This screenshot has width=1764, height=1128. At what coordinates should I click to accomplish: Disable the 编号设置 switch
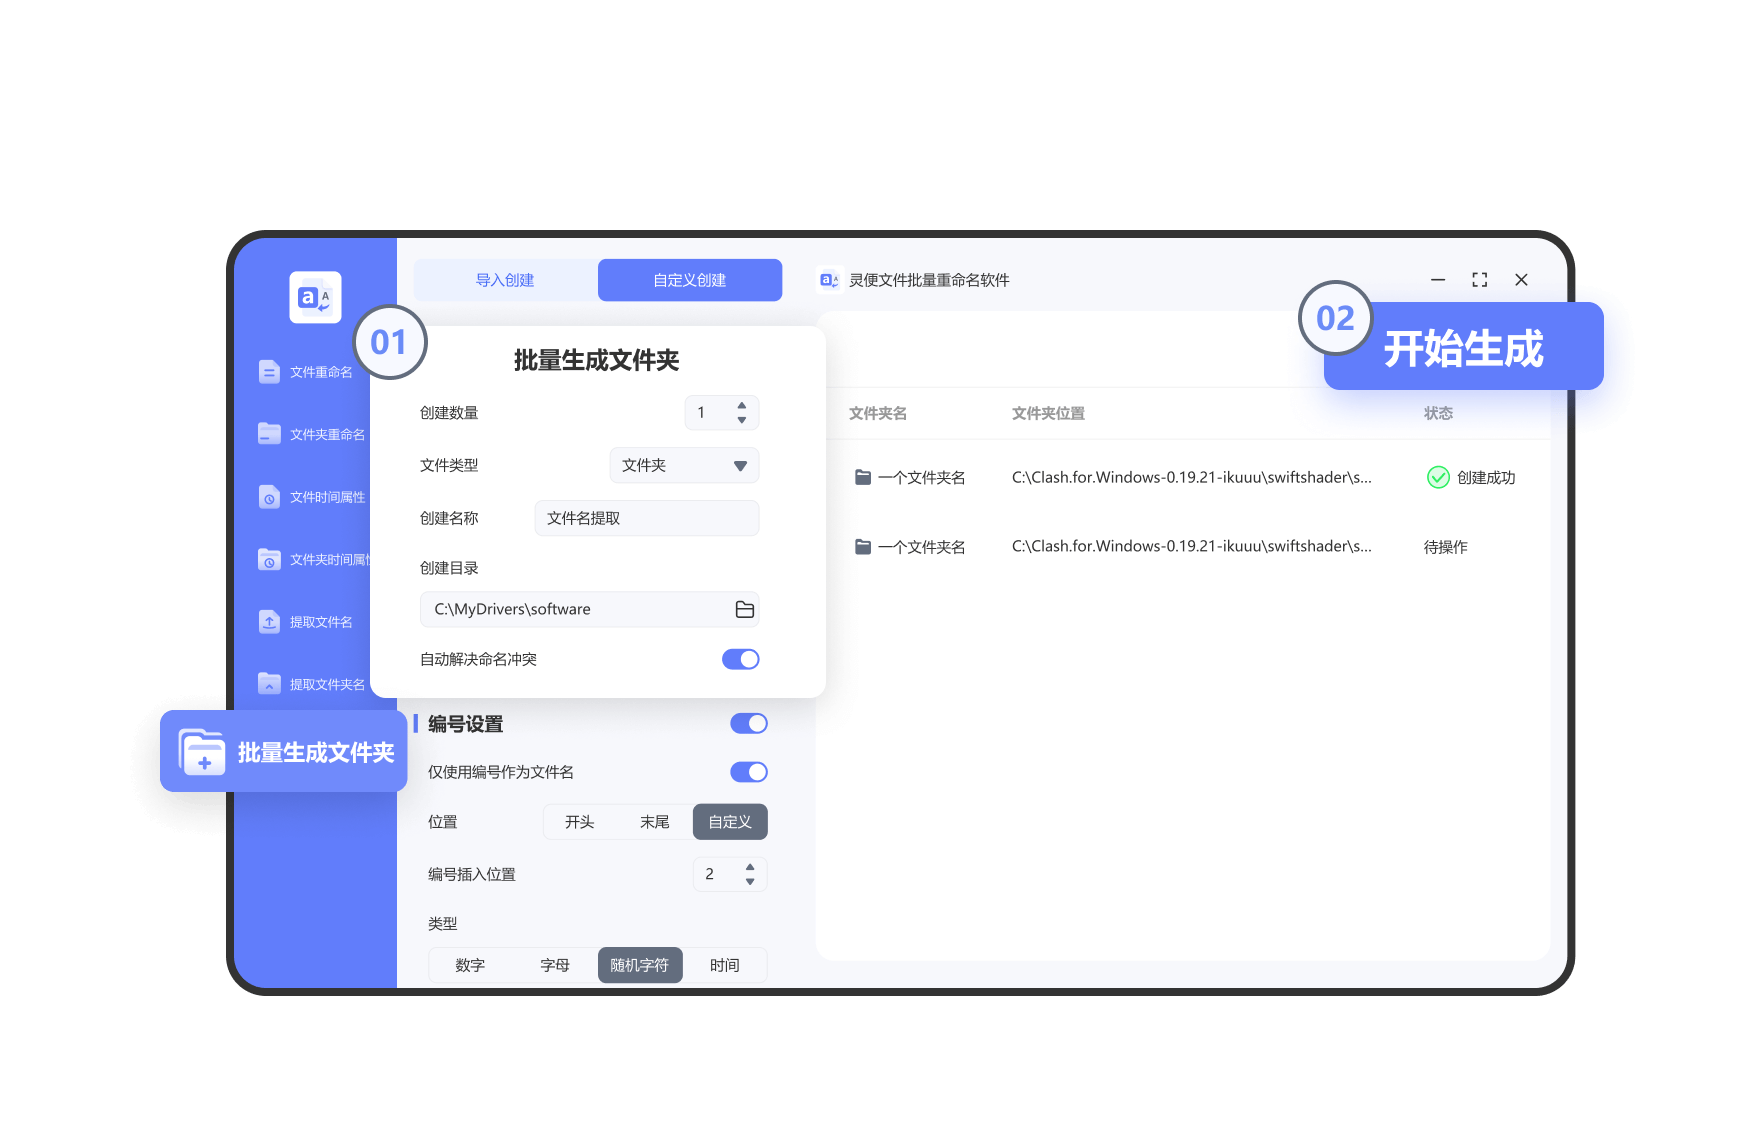[x=748, y=723]
